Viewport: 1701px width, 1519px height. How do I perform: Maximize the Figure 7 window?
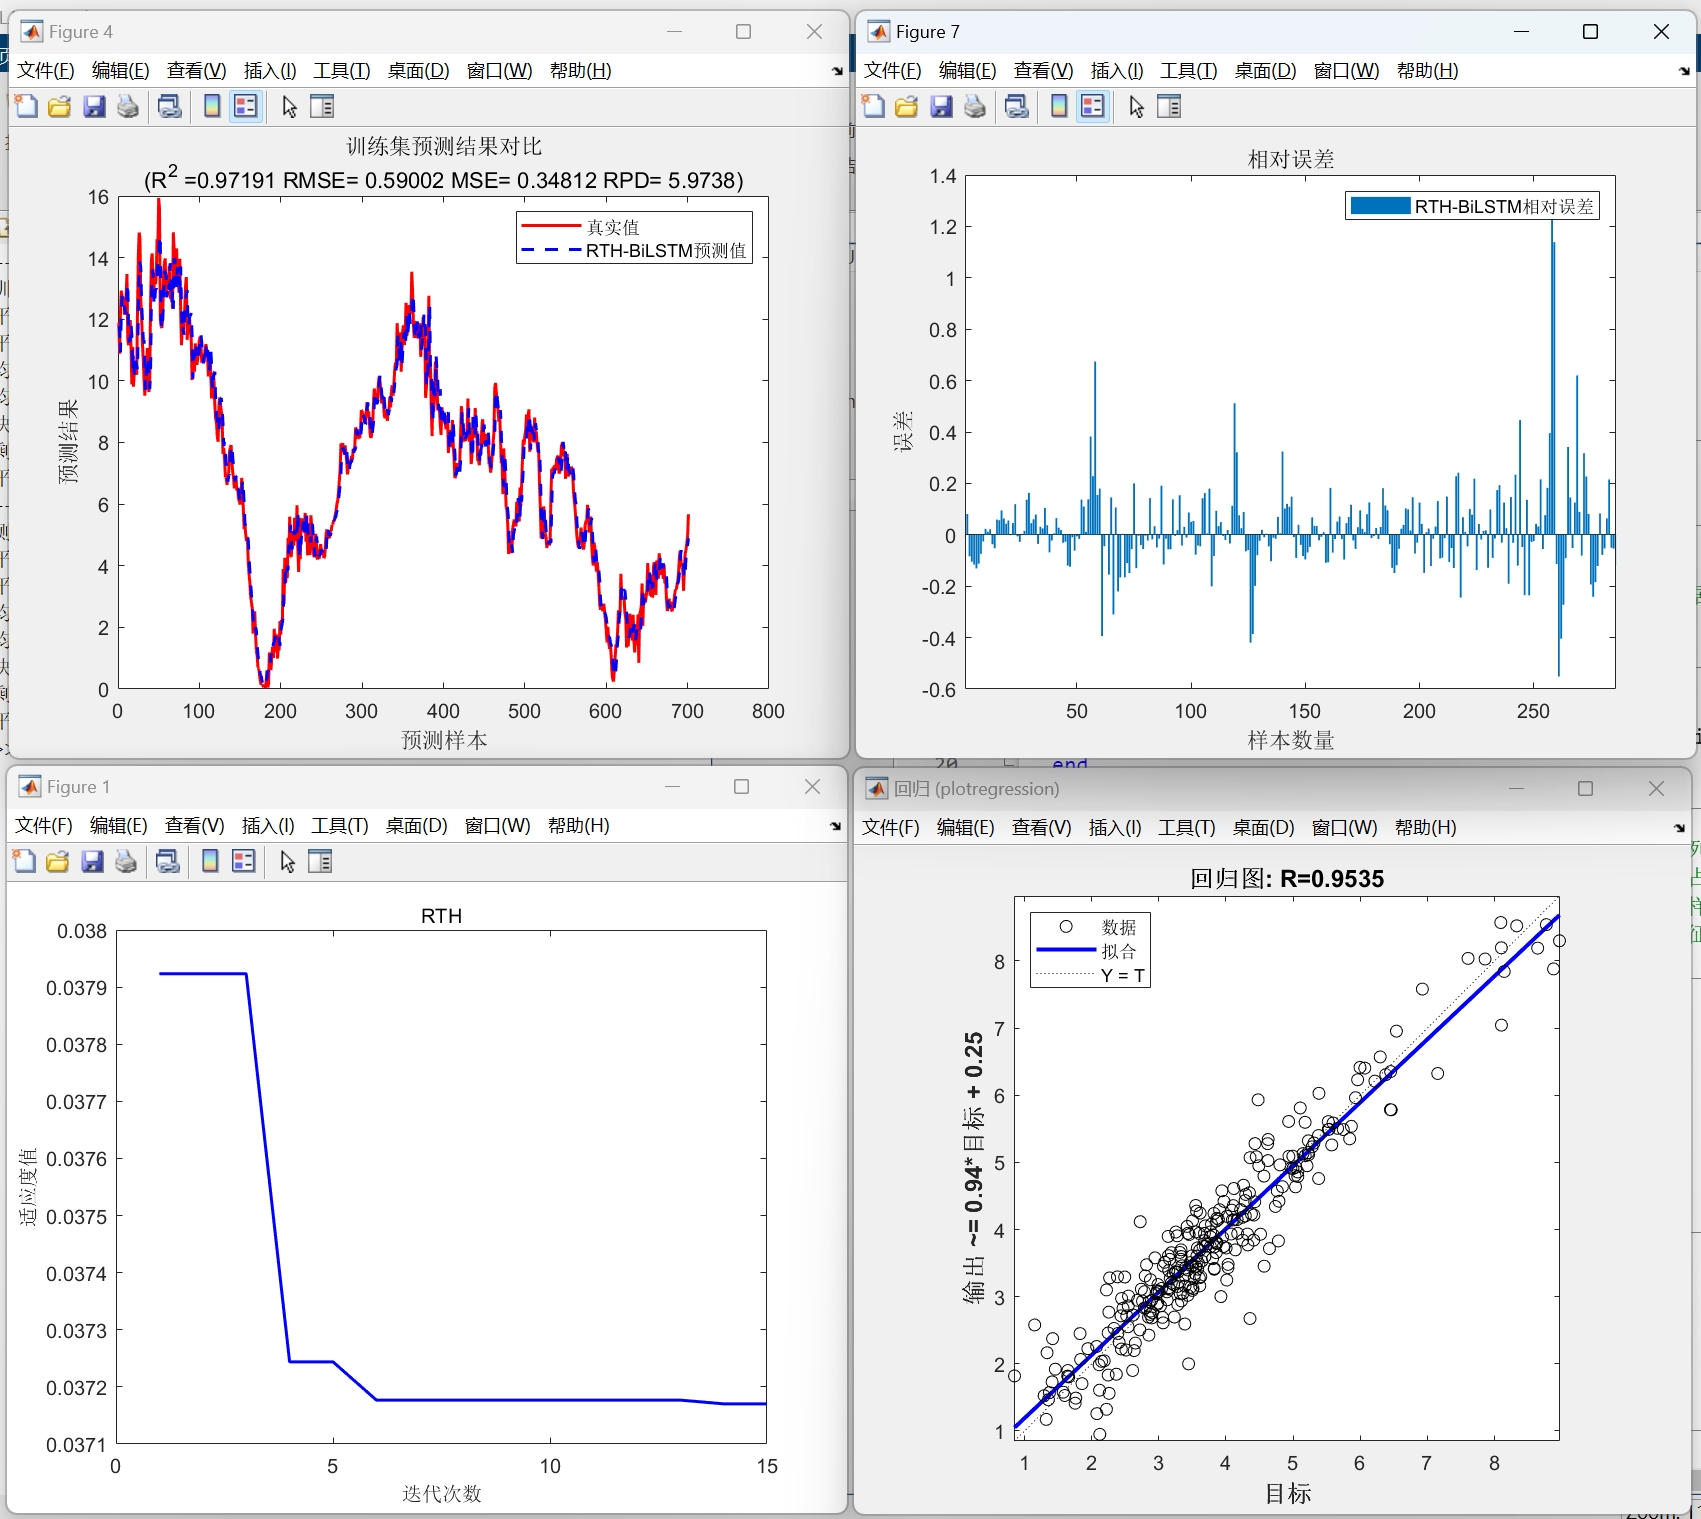point(1590,32)
